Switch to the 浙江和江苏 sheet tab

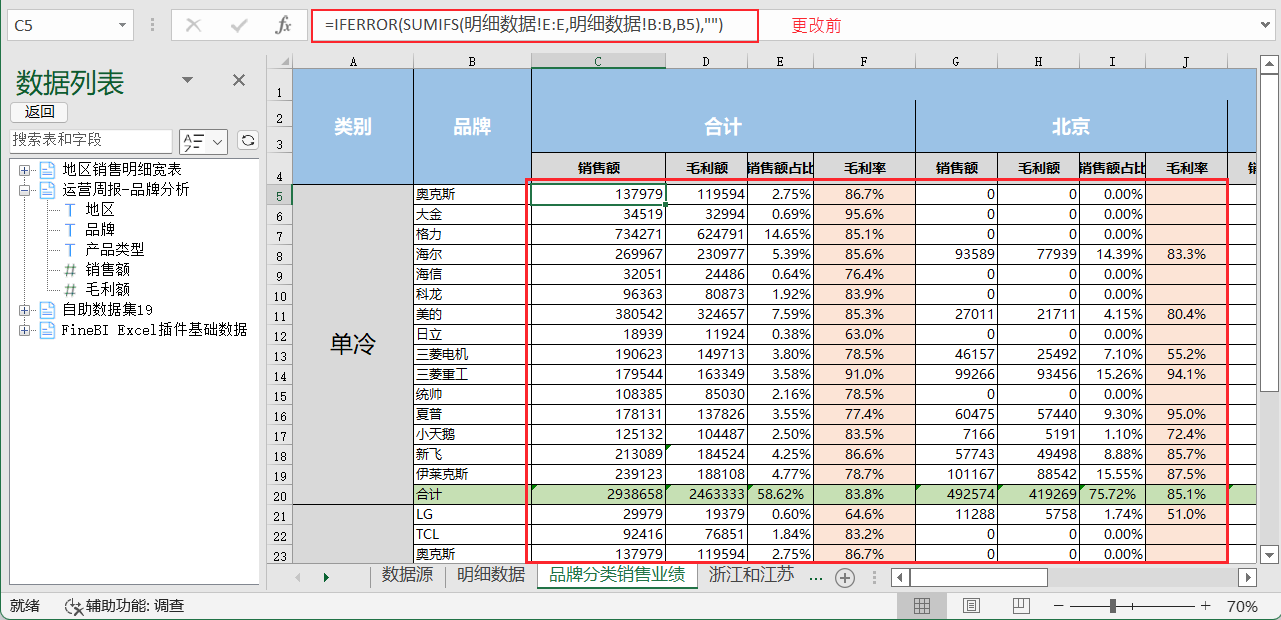click(751, 576)
